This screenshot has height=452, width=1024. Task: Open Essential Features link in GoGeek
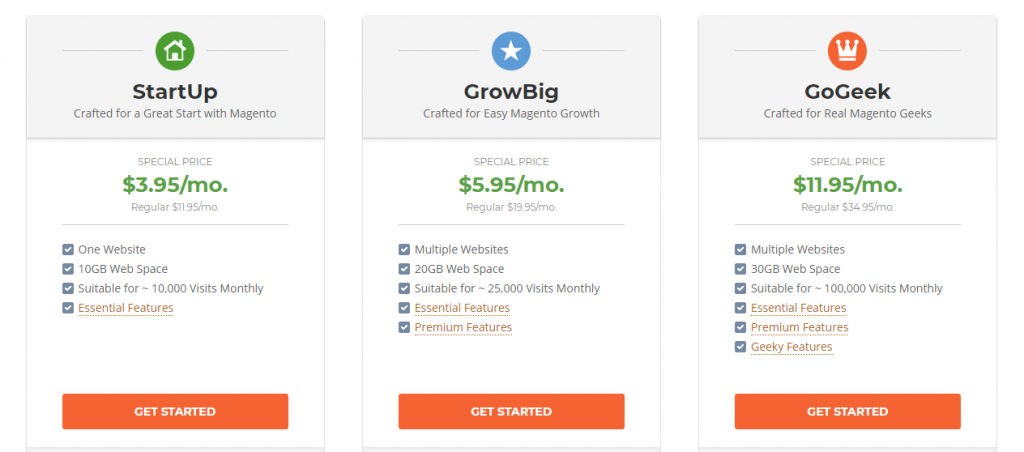pyautogui.click(x=799, y=308)
